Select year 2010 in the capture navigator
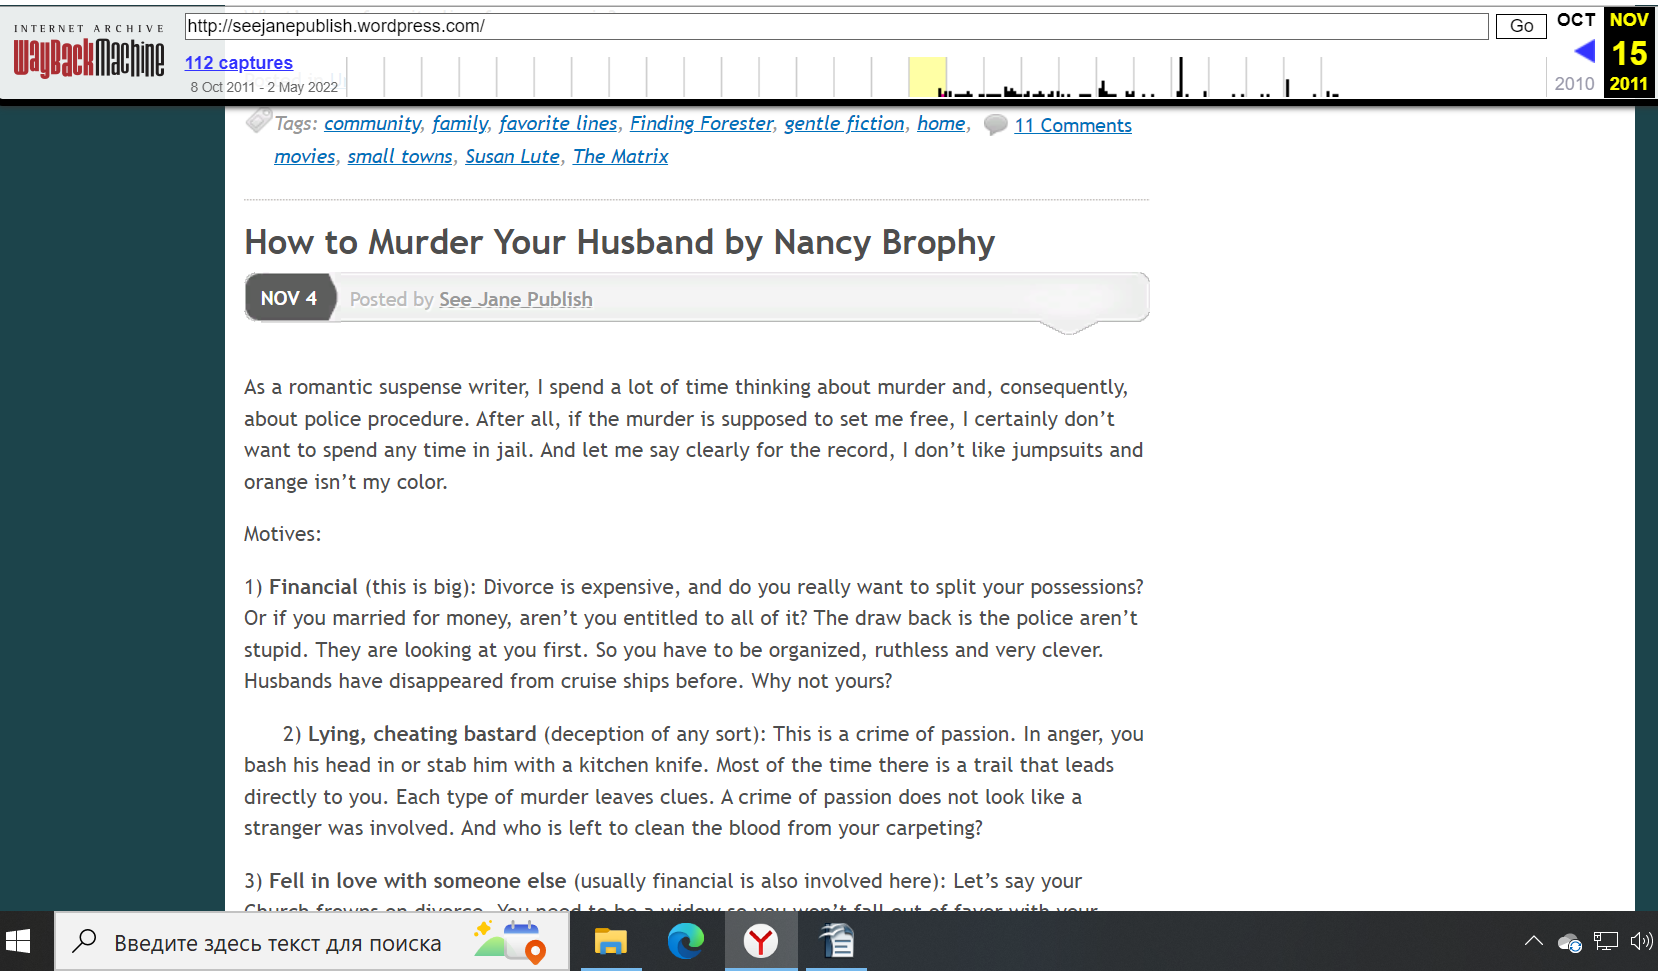1658x971 pixels. pyautogui.click(x=1574, y=84)
